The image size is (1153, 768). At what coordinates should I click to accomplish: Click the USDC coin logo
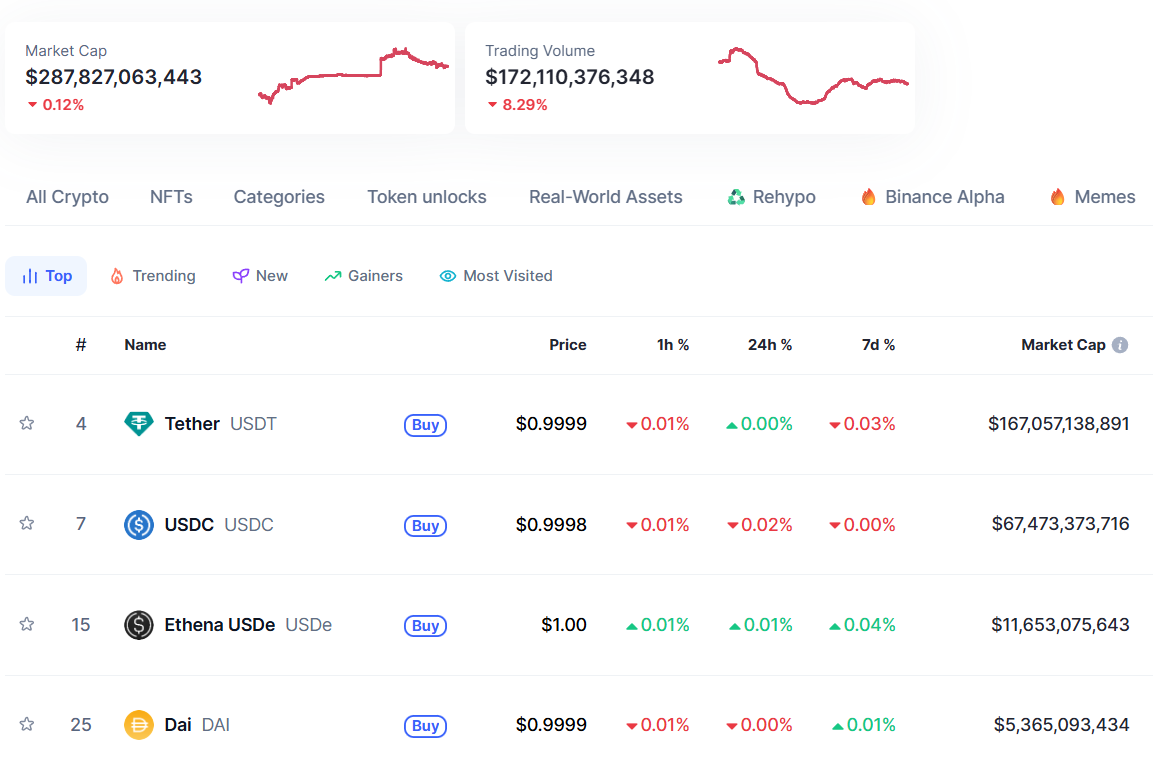point(139,525)
